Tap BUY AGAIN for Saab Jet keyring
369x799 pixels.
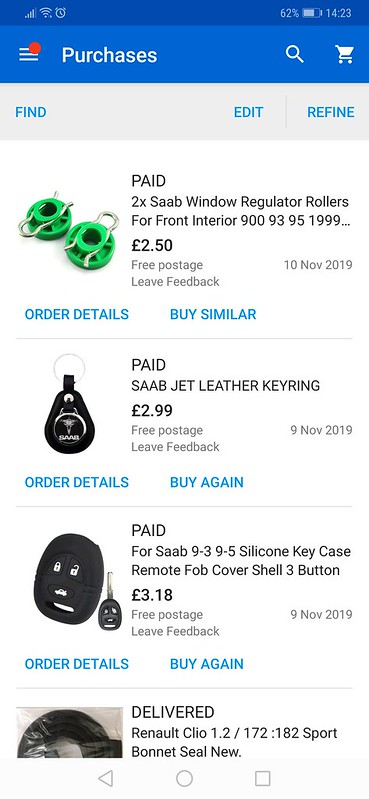(207, 482)
